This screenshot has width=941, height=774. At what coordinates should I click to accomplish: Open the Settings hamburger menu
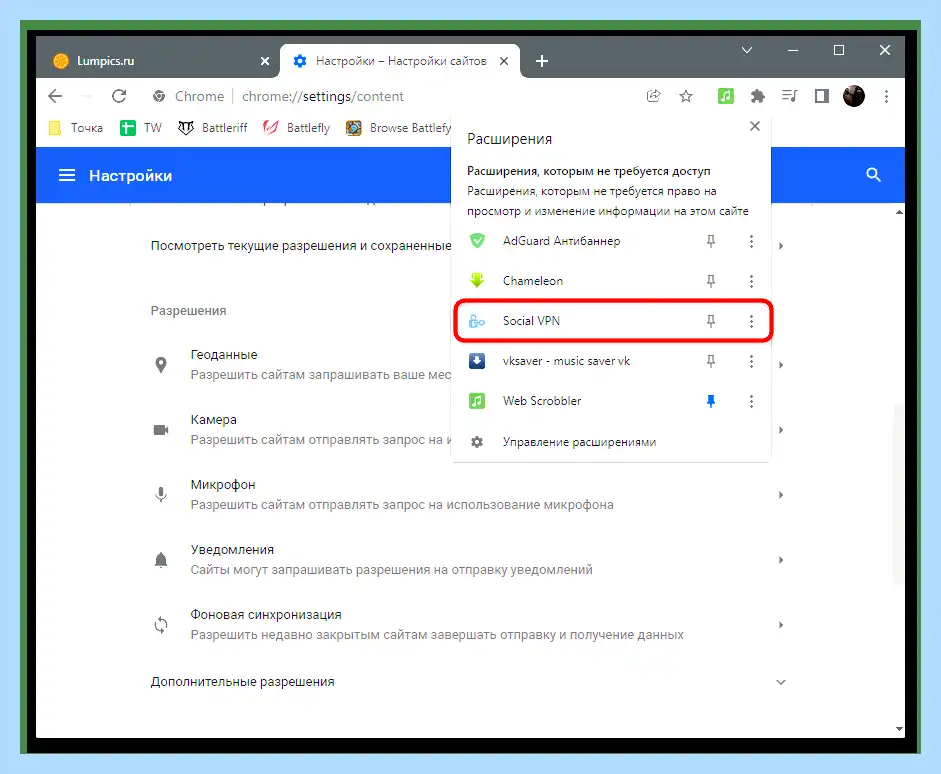click(x=67, y=175)
